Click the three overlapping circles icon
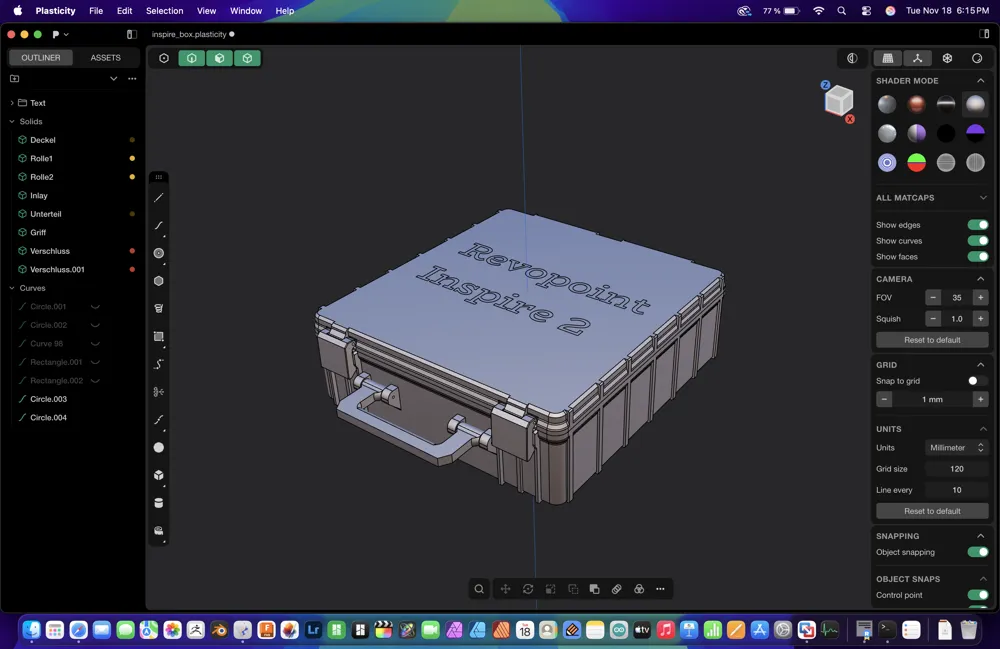The height and width of the screenshot is (649, 1000). coord(639,589)
